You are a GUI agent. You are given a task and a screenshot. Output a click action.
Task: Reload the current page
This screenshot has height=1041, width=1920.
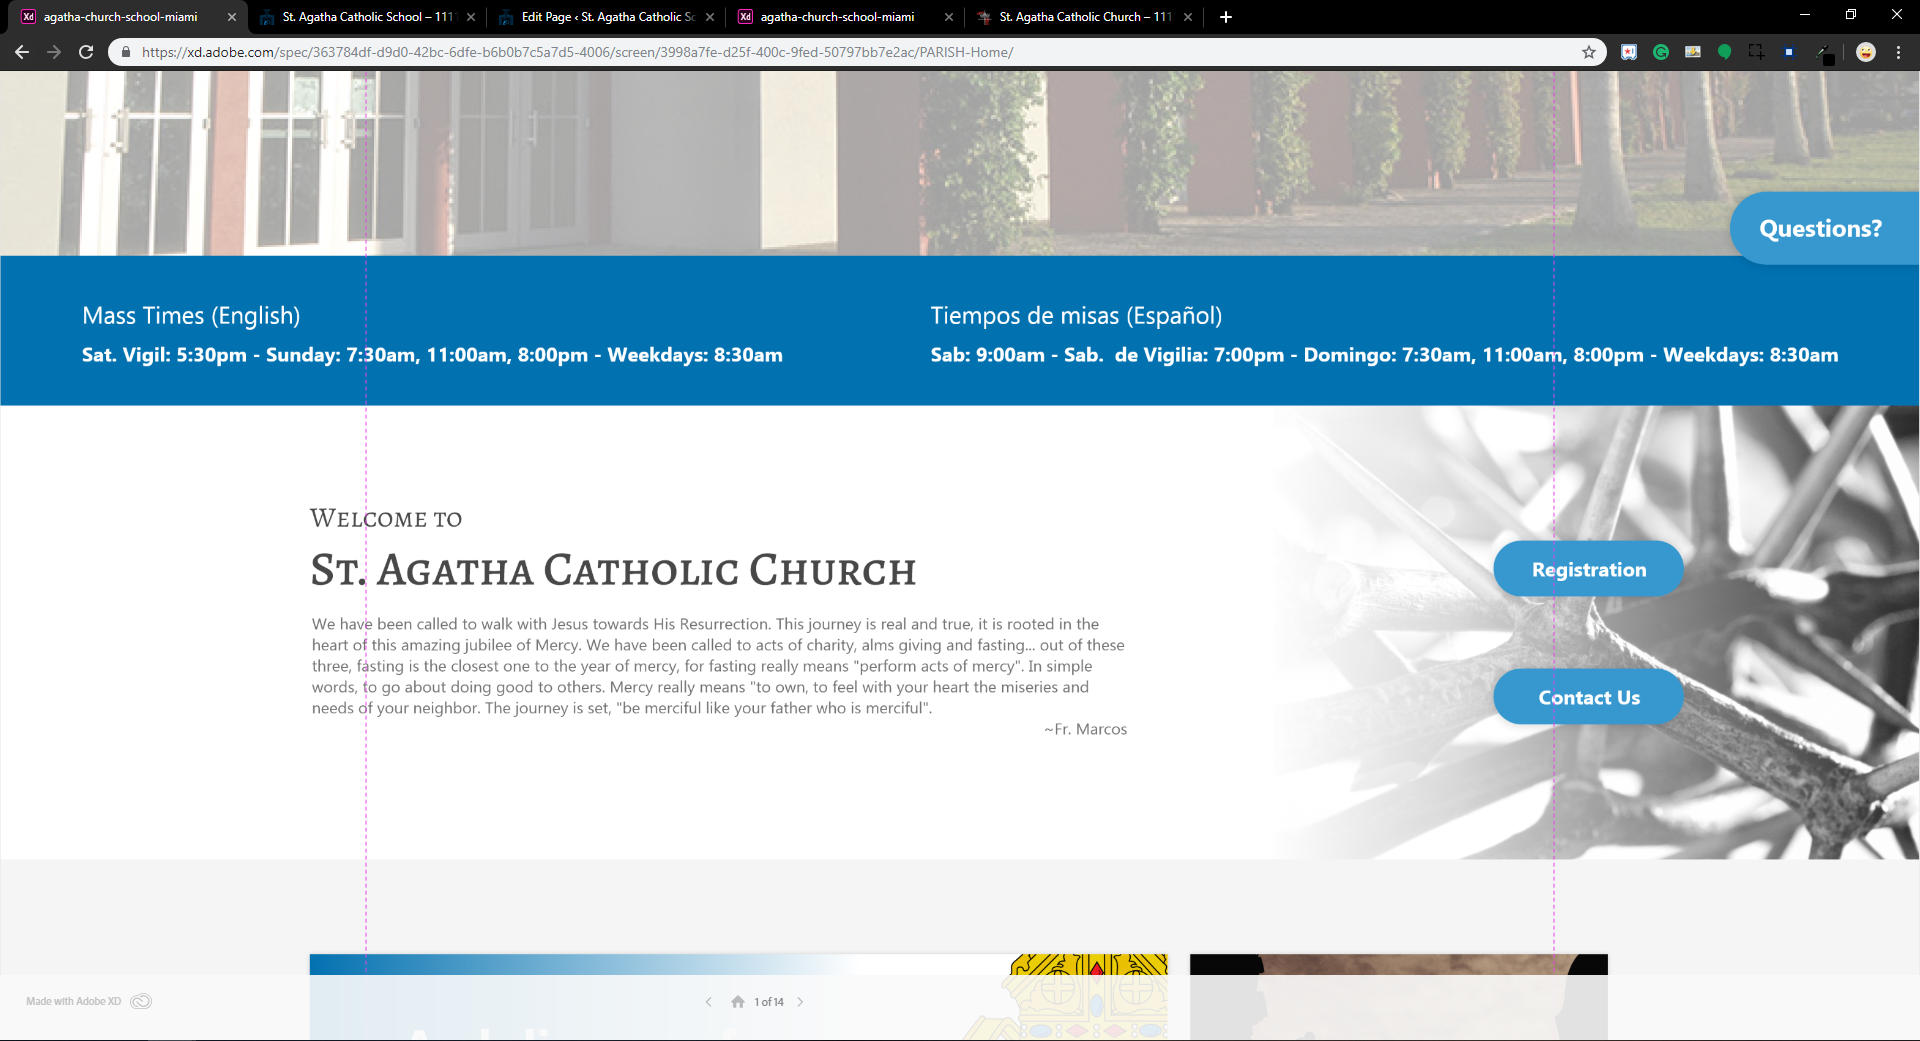tap(86, 52)
